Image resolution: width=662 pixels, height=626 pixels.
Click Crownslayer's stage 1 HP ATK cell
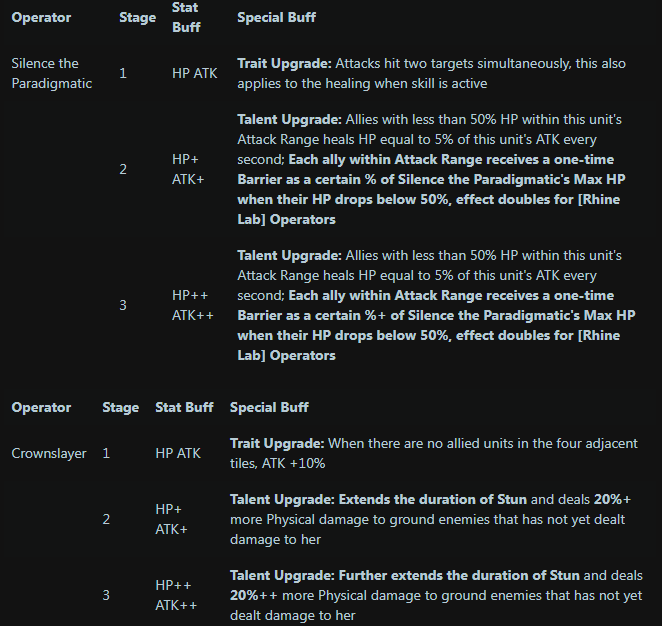(x=178, y=453)
